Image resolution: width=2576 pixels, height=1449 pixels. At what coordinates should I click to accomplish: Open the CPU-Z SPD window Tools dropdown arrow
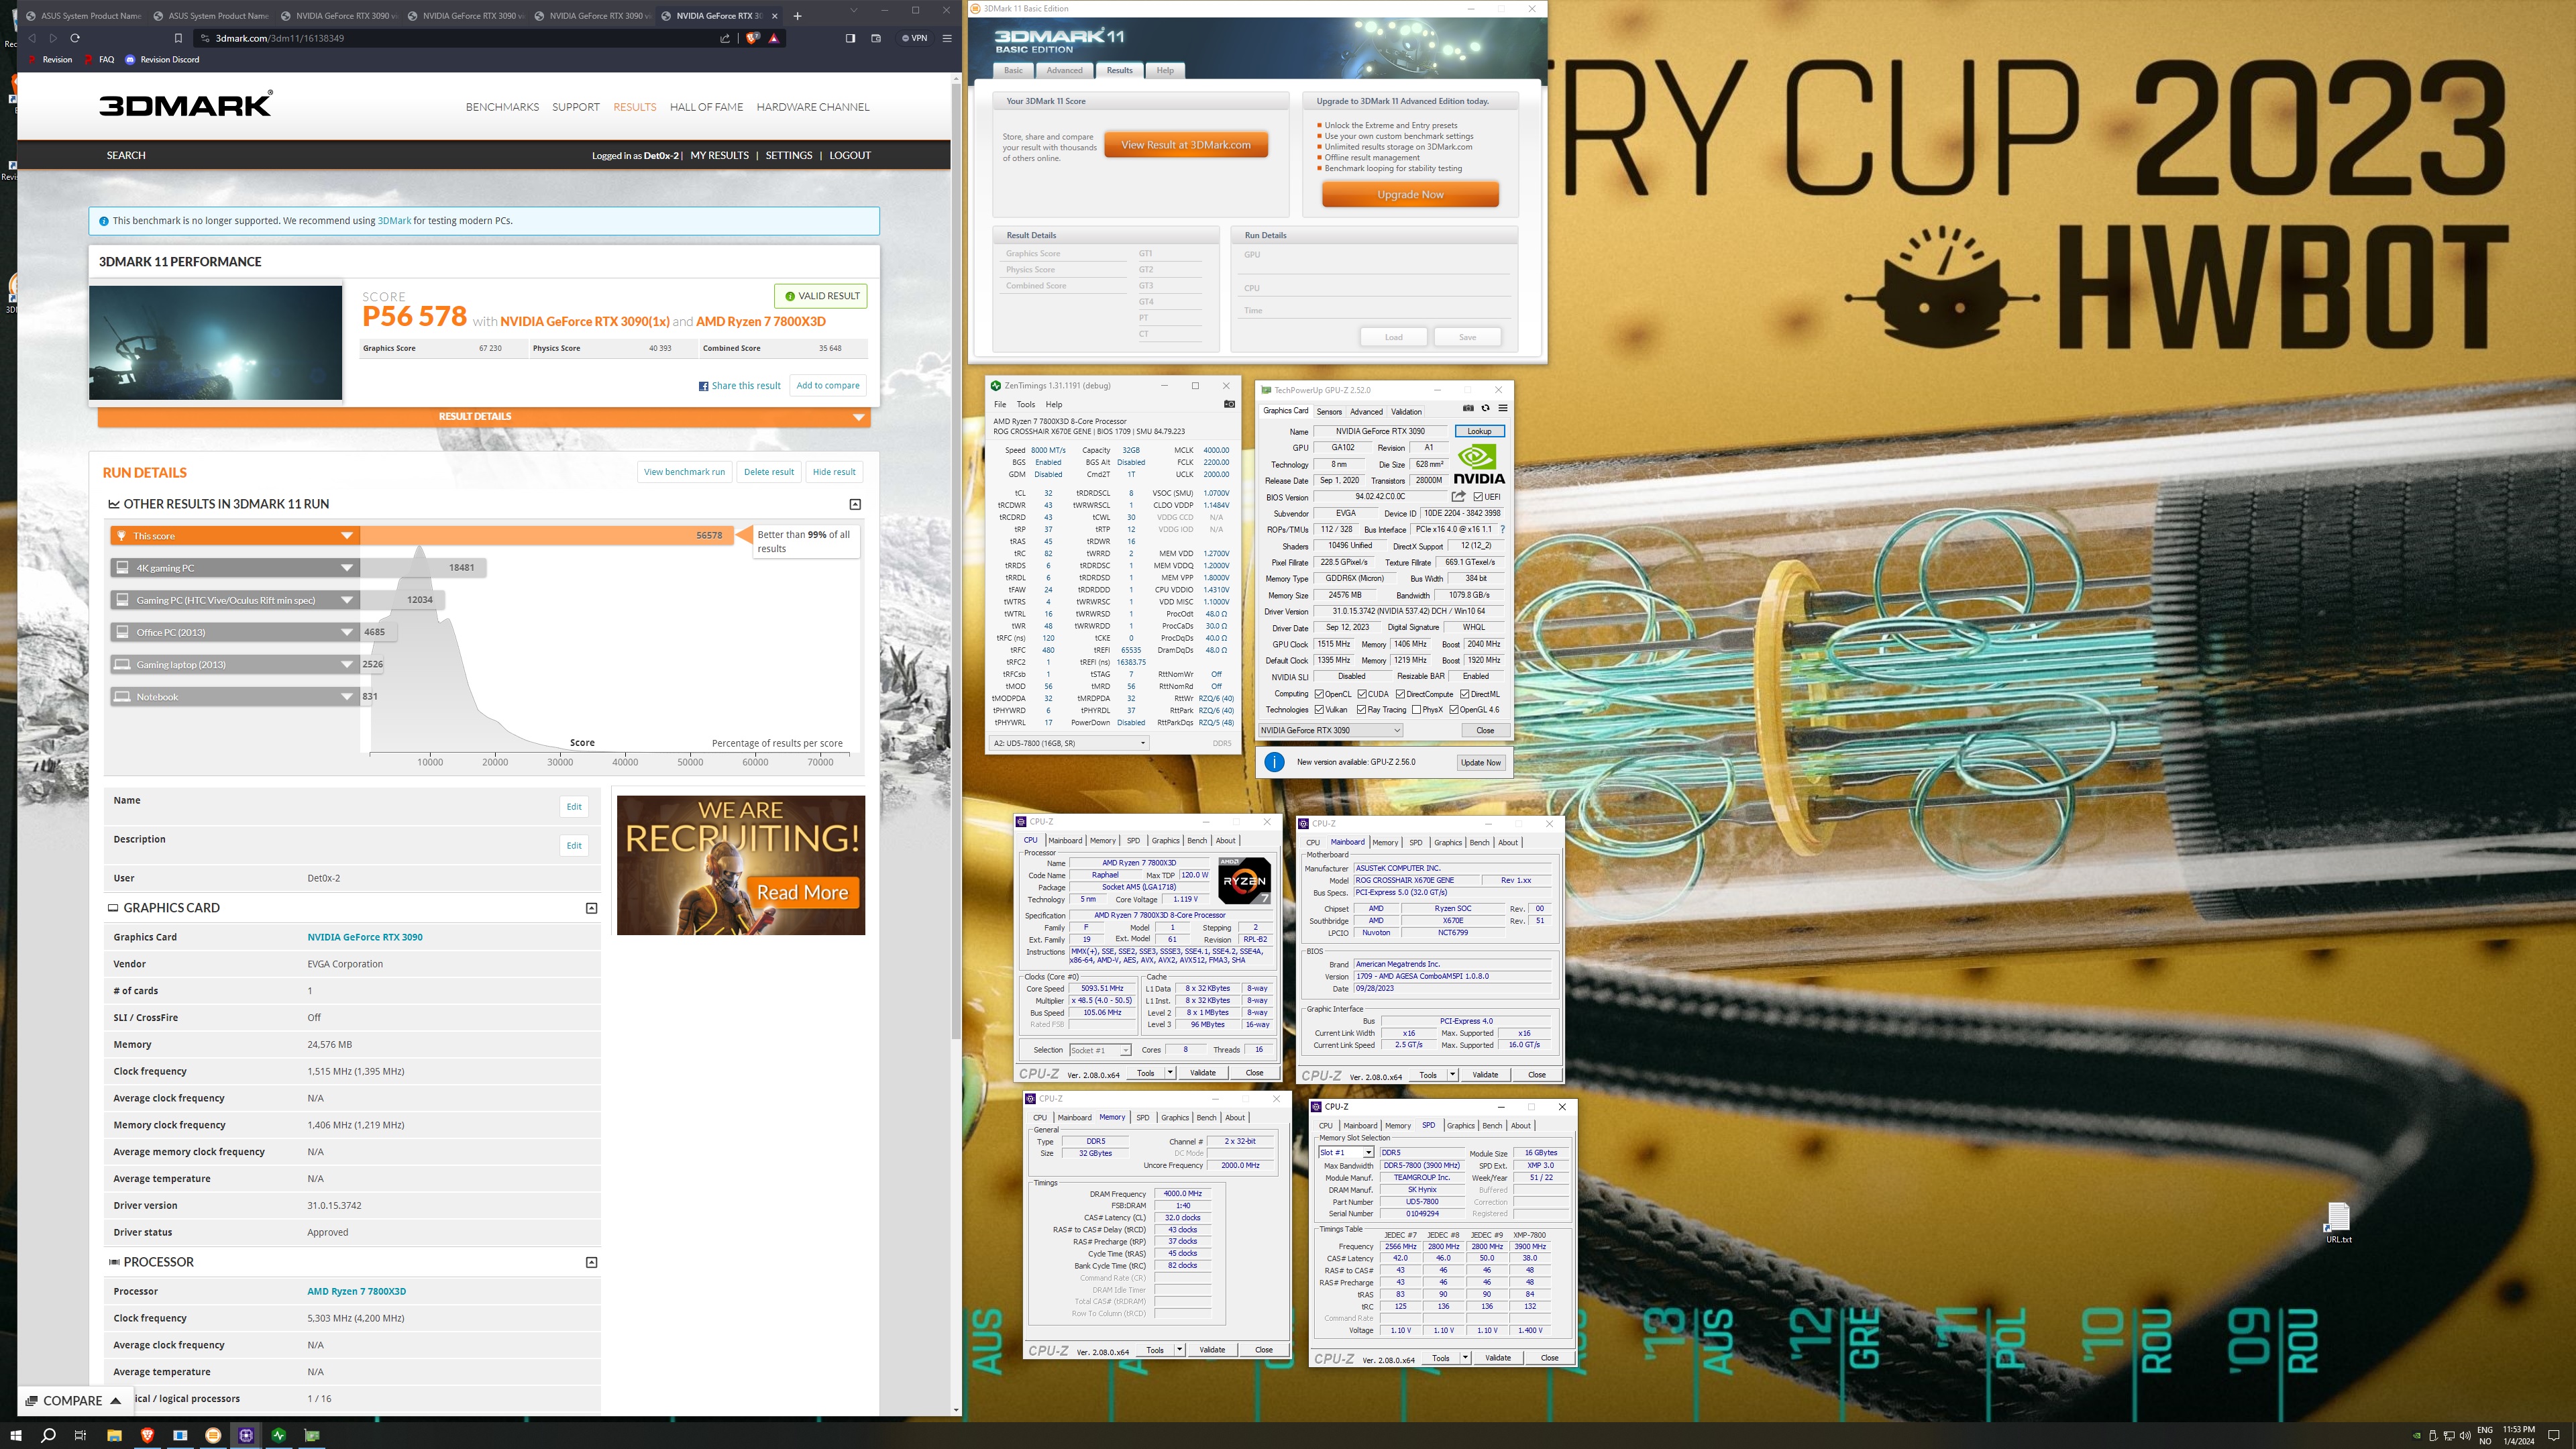(x=1465, y=1358)
